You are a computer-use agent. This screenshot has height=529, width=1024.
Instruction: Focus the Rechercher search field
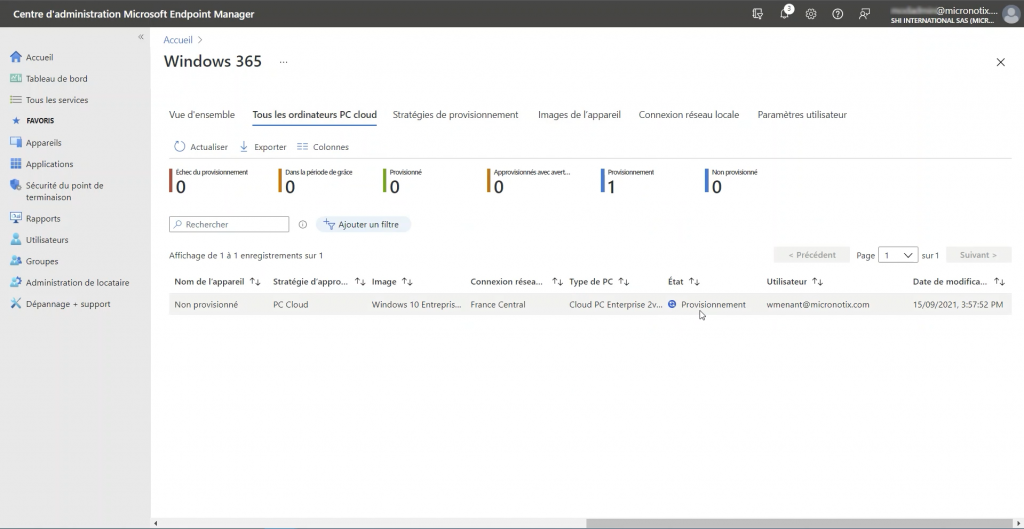pos(229,225)
